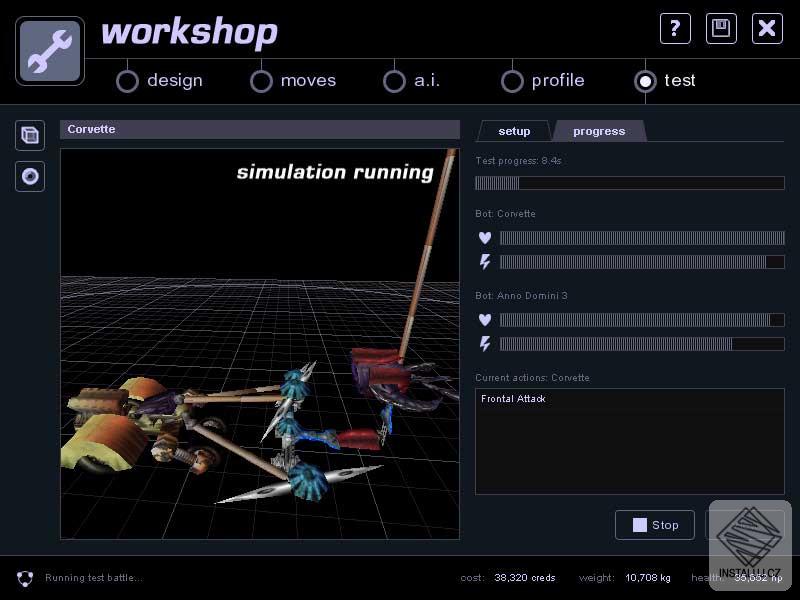Viewport: 800px width, 600px height.
Task: Click the Frontal Attack action entry
Action: [513, 399]
